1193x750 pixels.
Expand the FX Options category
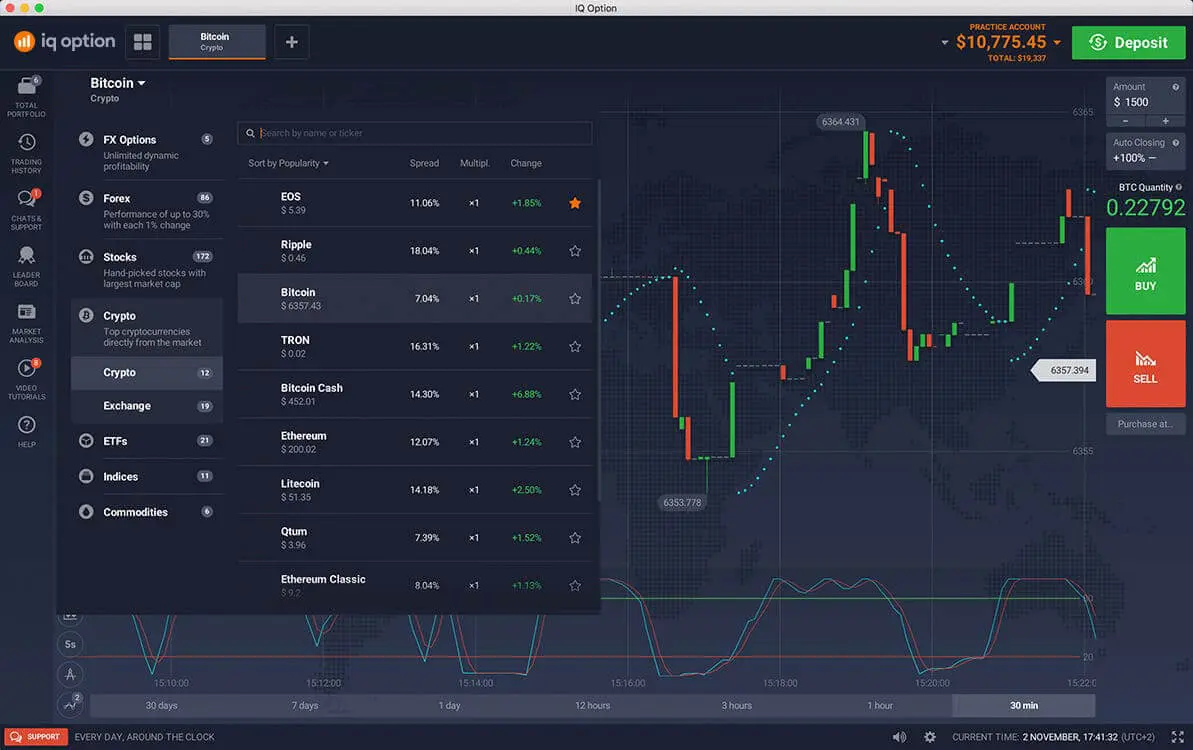(146, 151)
